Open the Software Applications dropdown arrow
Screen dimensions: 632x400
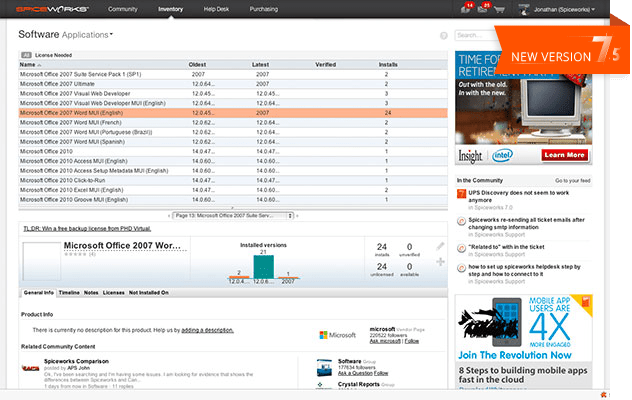pos(111,35)
